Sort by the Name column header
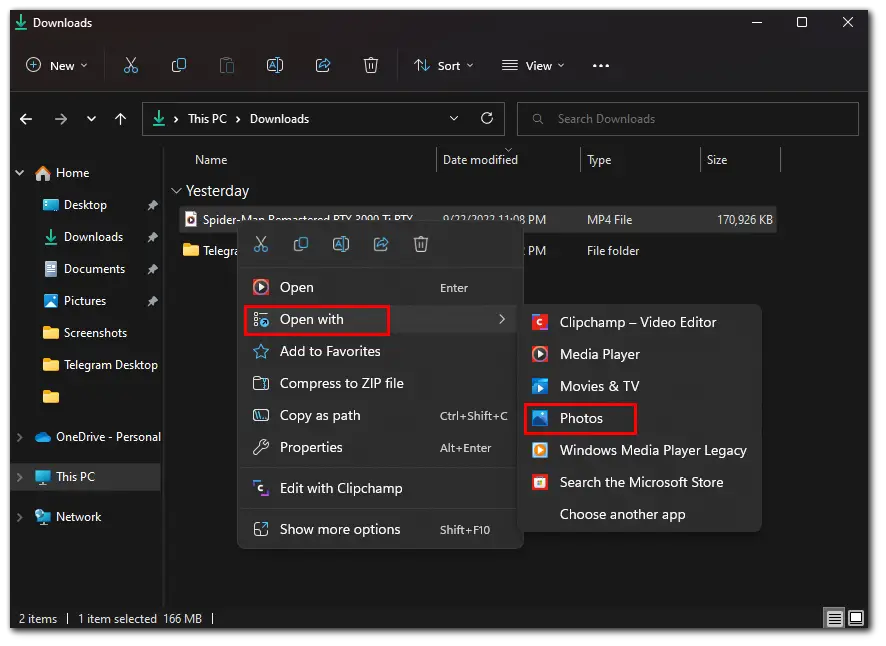Viewport: 886px width, 646px height. coord(211,160)
